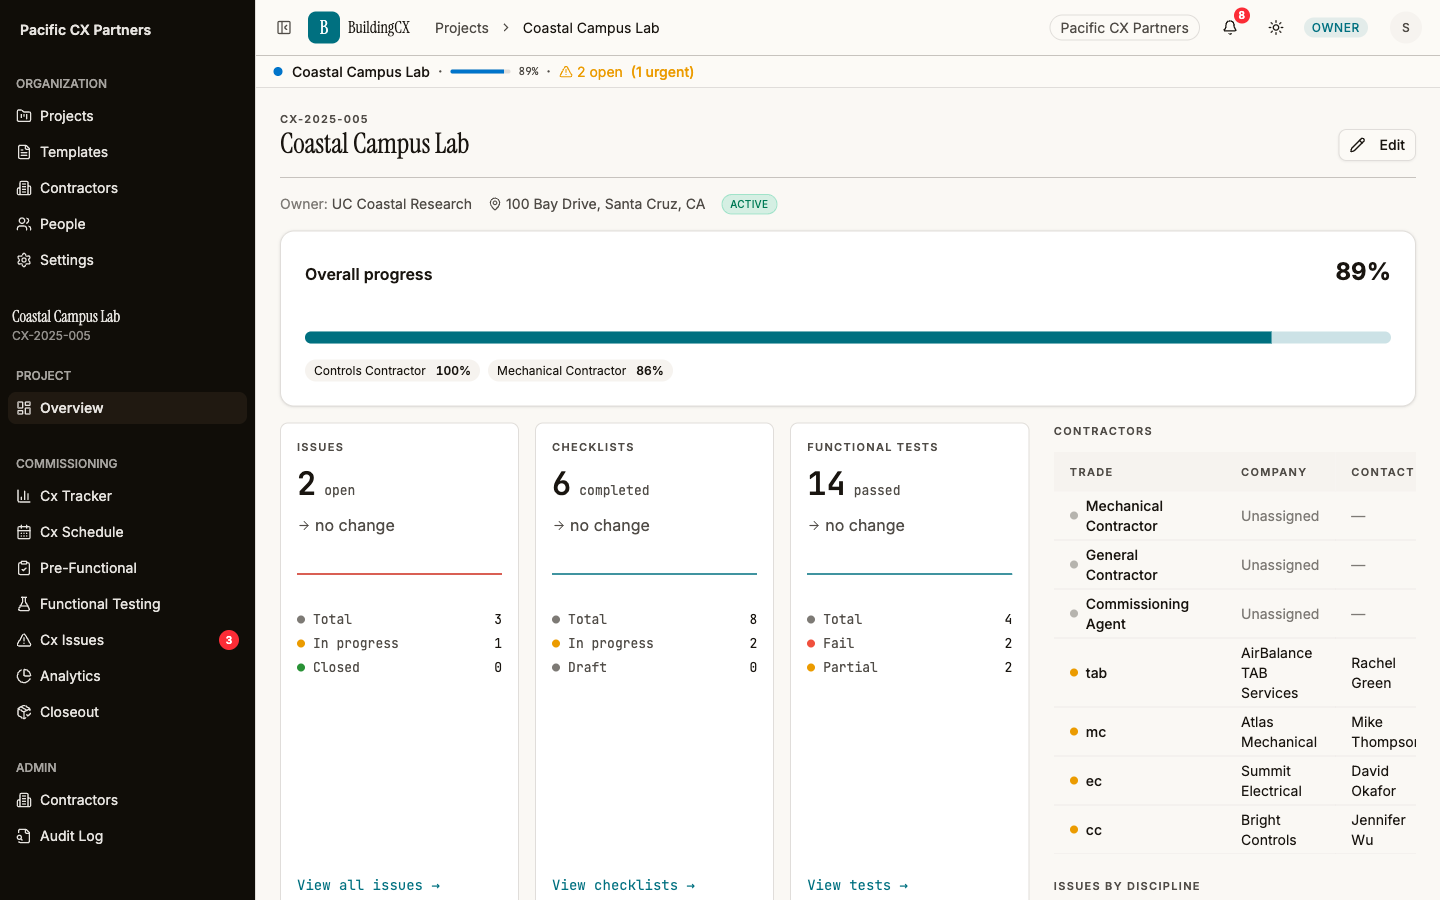Open Analytics page
This screenshot has height=900, width=1440.
127,676
